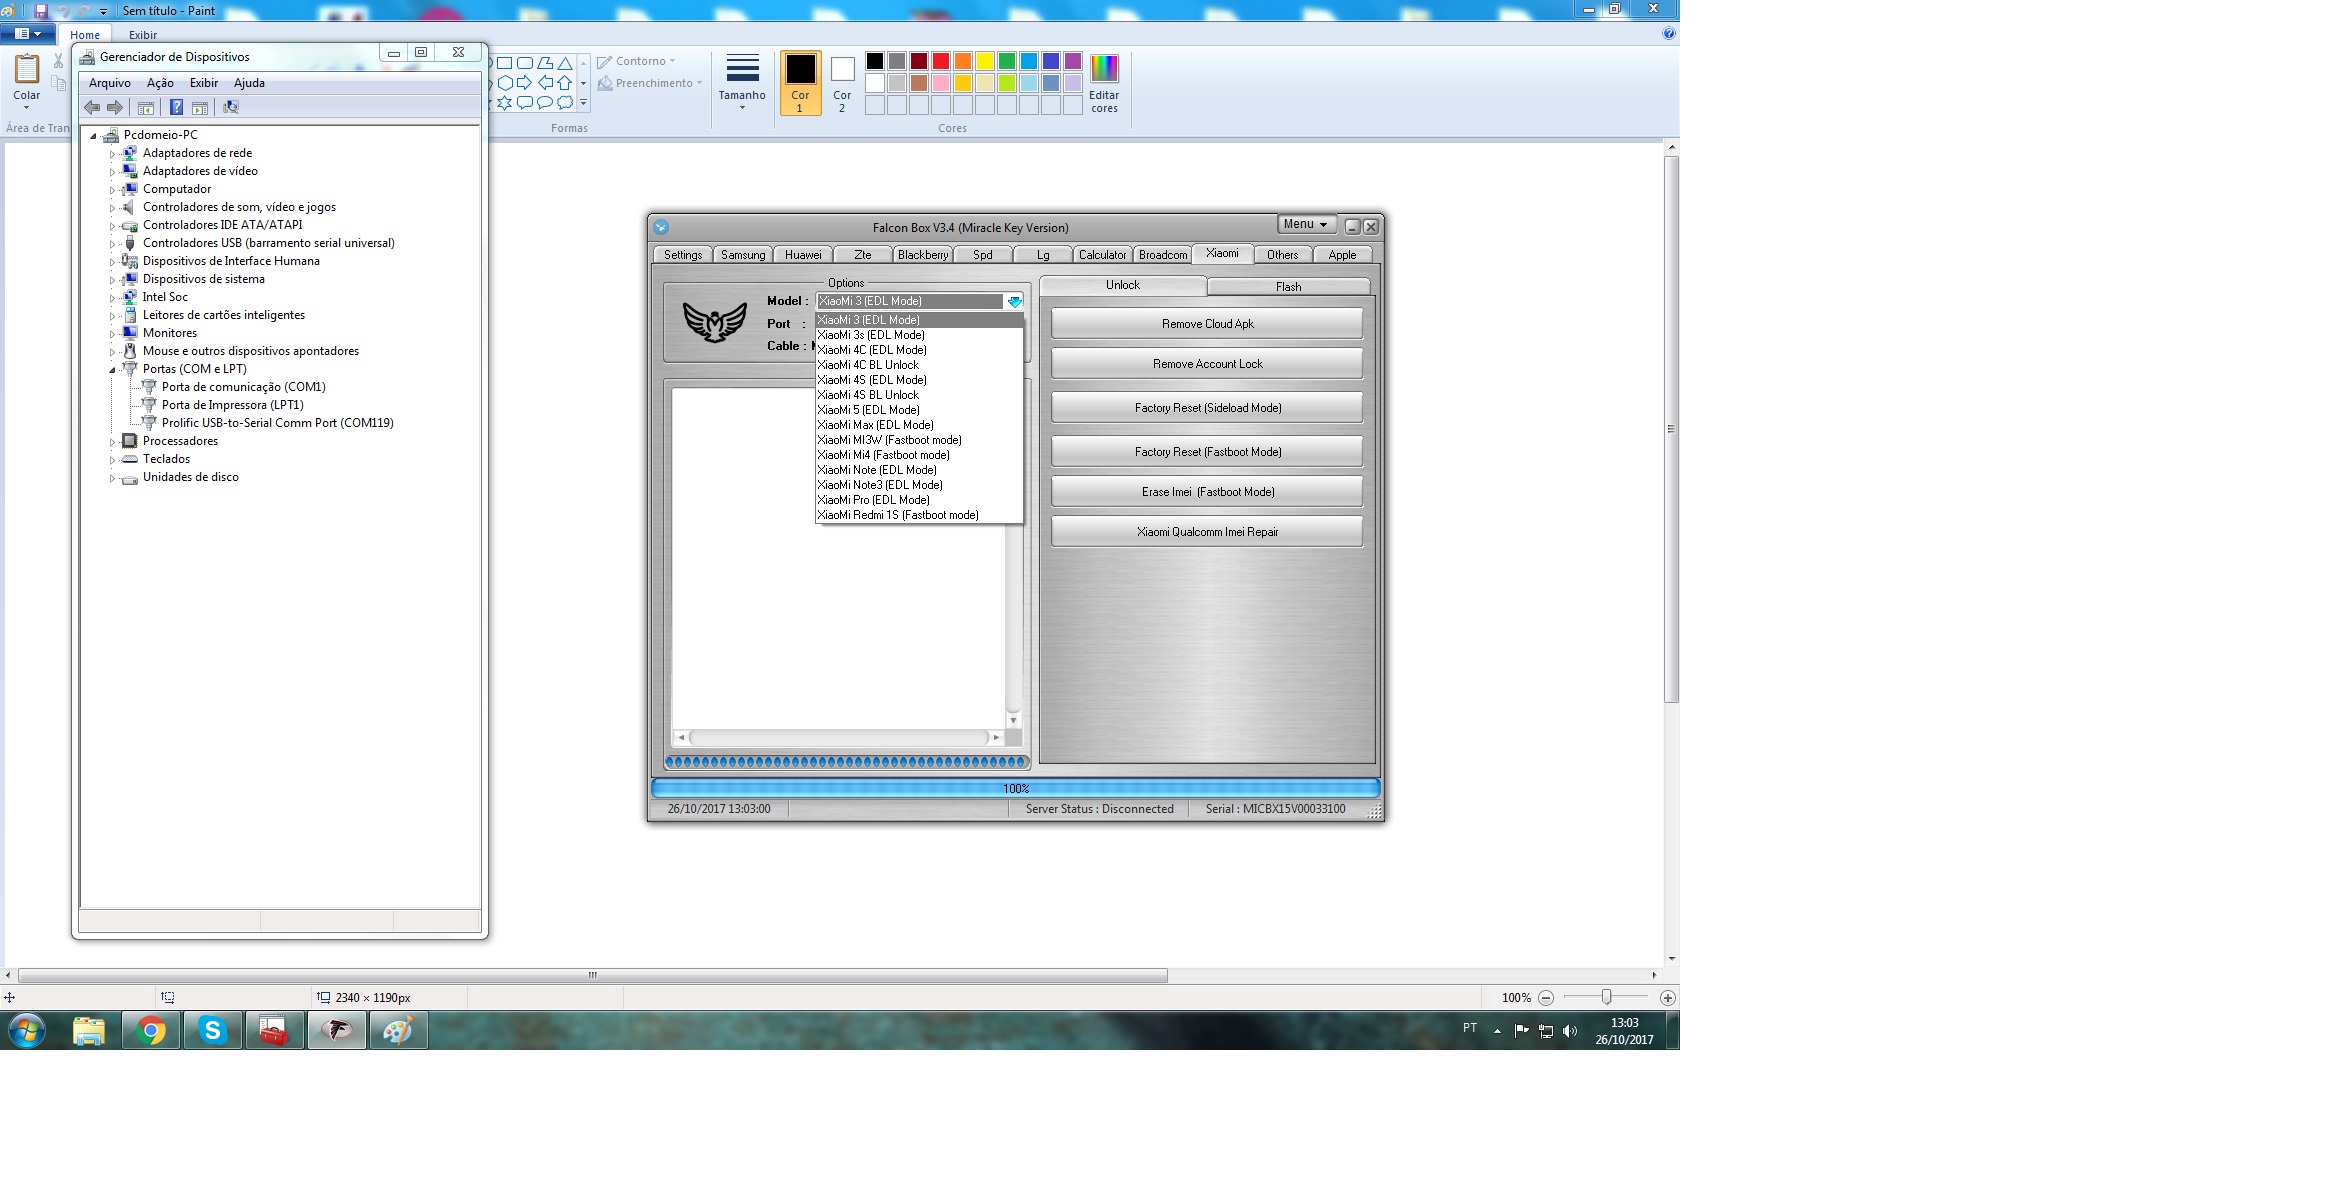Image resolution: width=2340 pixels, height=1190 pixels.
Task: Click blue question mark help icon in Device Manager
Action: click(x=176, y=107)
